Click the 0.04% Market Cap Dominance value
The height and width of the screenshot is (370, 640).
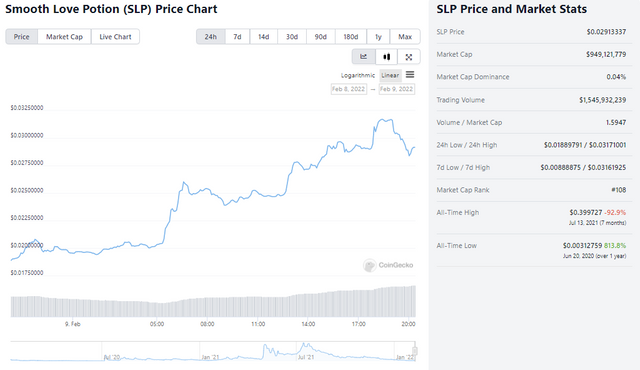(x=616, y=77)
